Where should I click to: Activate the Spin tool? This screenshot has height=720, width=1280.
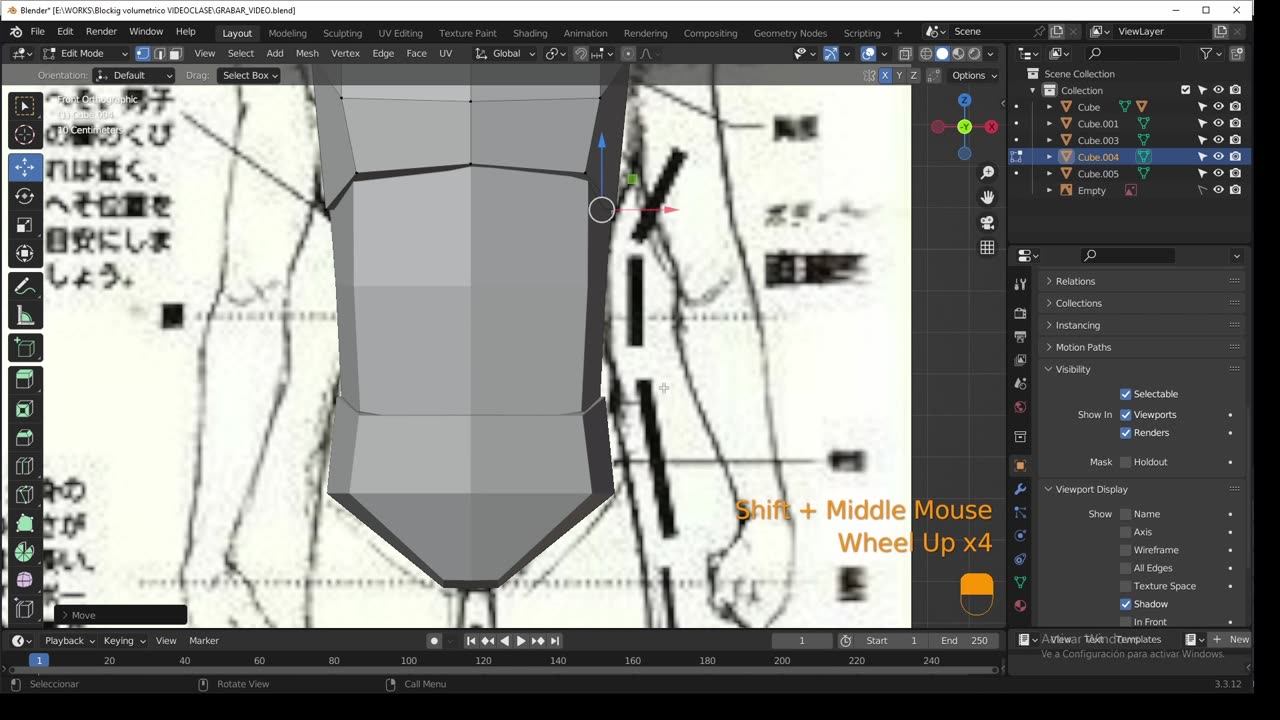25,552
